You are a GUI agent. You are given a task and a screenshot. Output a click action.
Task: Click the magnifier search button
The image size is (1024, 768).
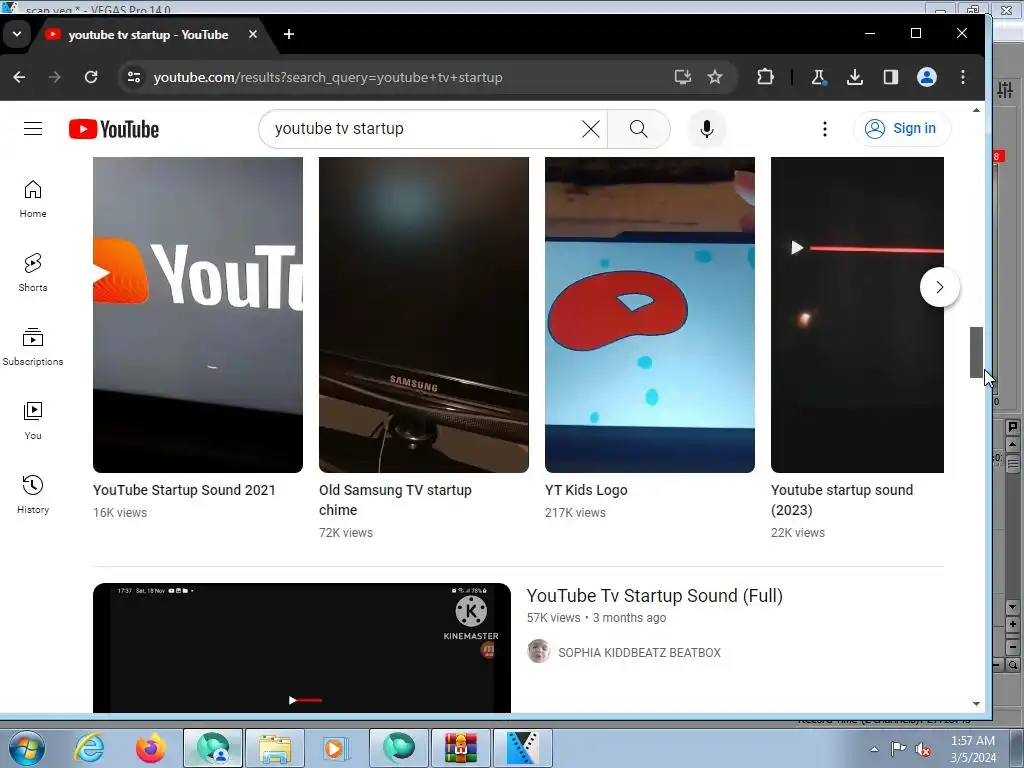tap(639, 129)
